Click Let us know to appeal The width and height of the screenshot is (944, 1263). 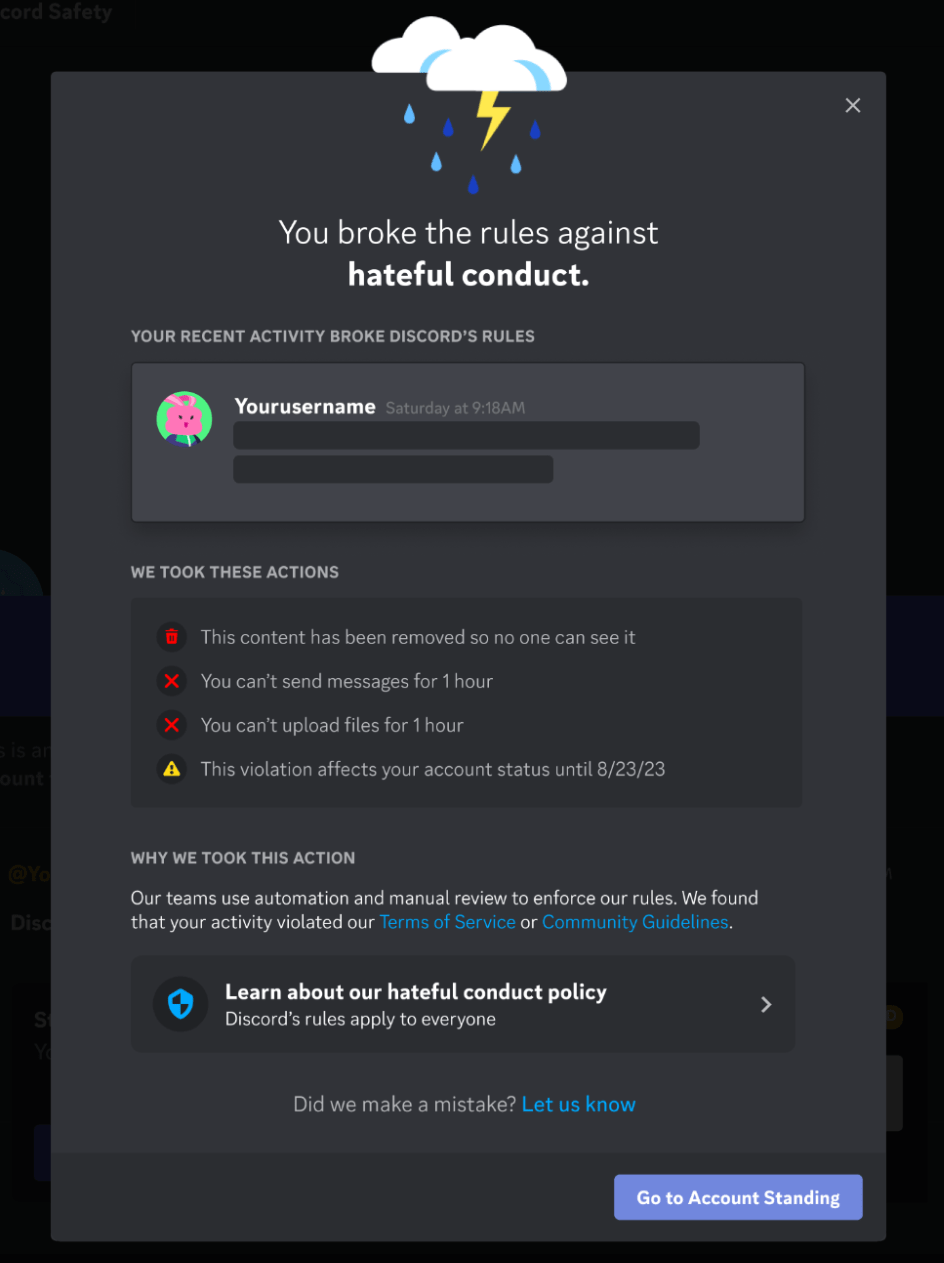[578, 1104]
